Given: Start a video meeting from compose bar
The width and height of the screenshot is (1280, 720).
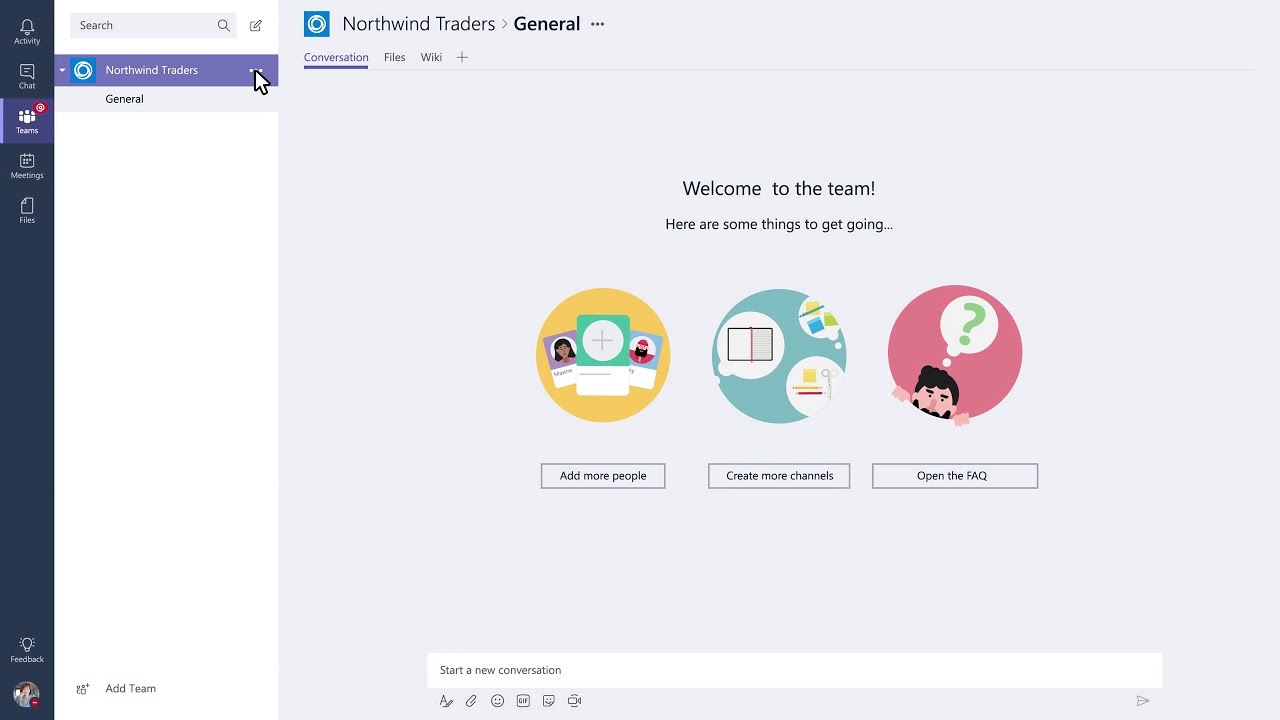Looking at the screenshot, I should (575, 701).
